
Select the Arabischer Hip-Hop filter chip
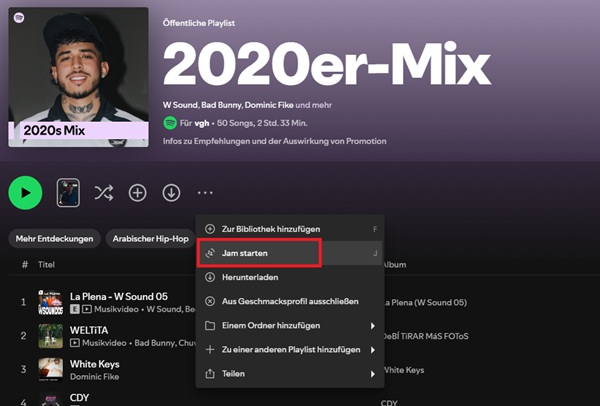(x=150, y=239)
